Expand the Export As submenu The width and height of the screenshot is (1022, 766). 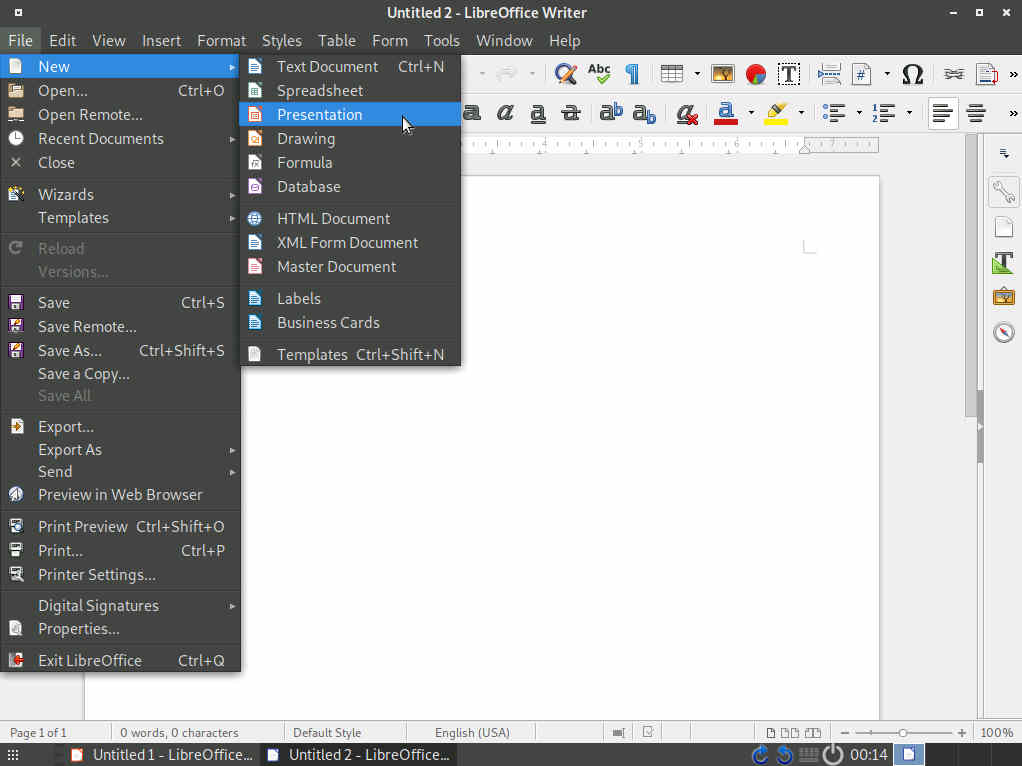[x=121, y=450]
